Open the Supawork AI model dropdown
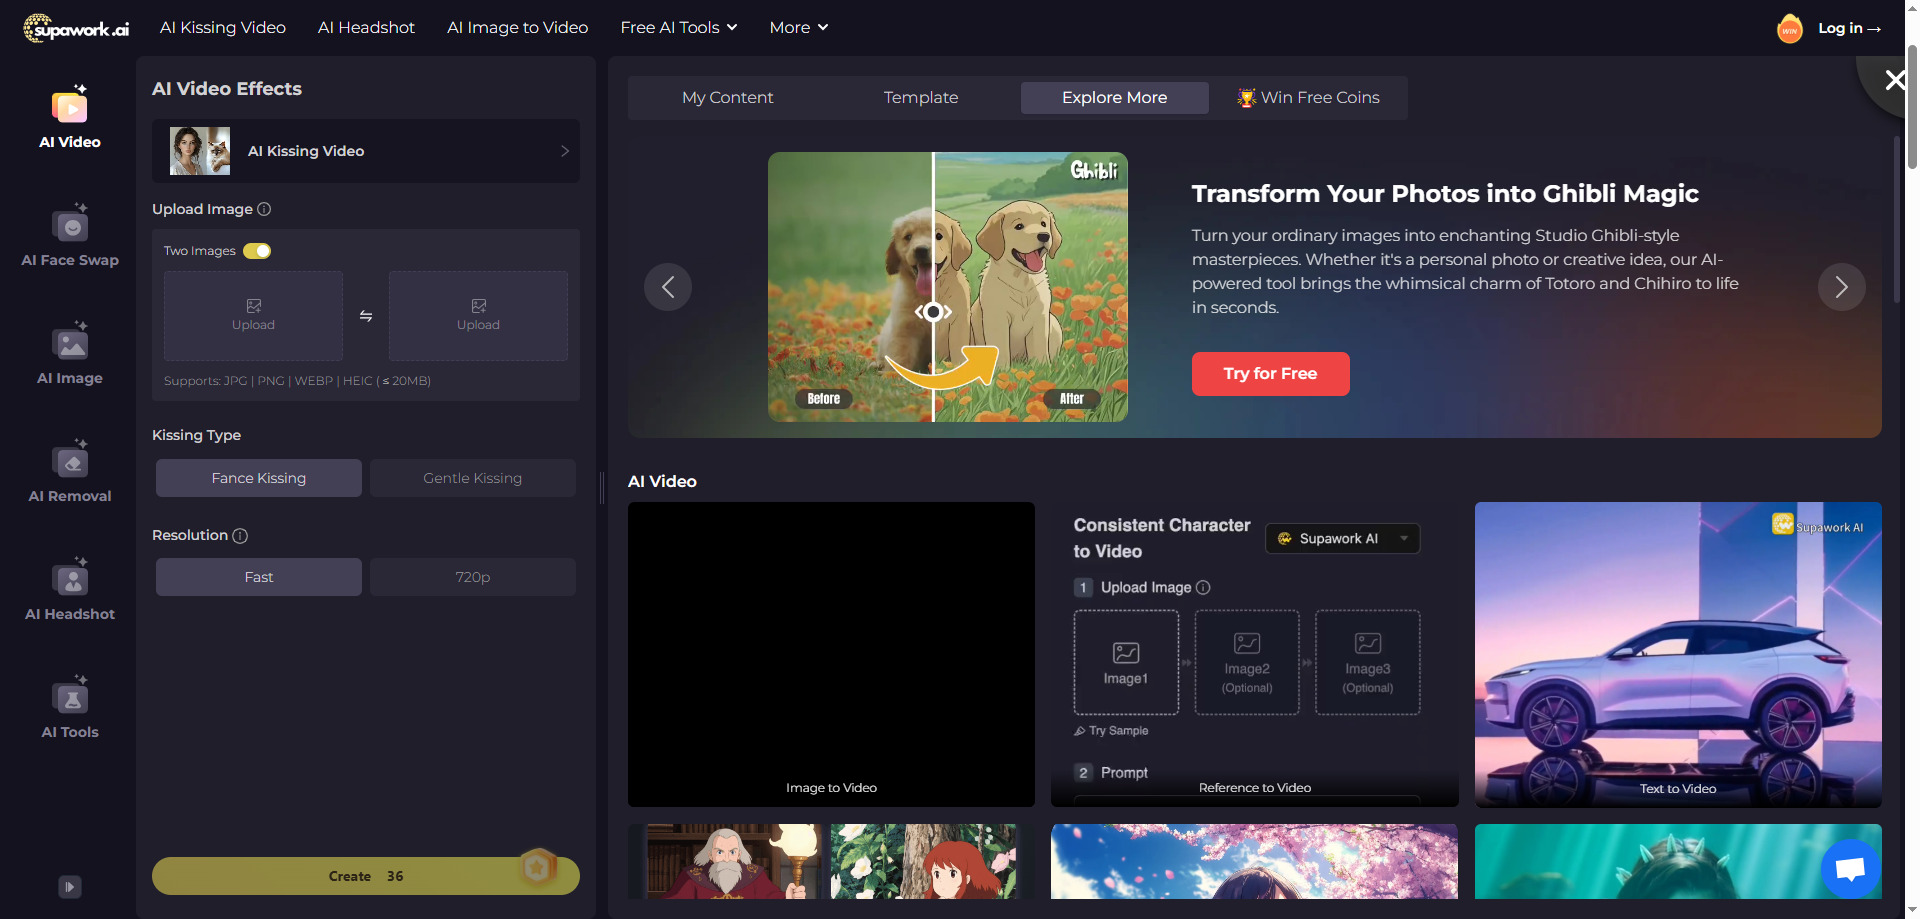 (1343, 538)
